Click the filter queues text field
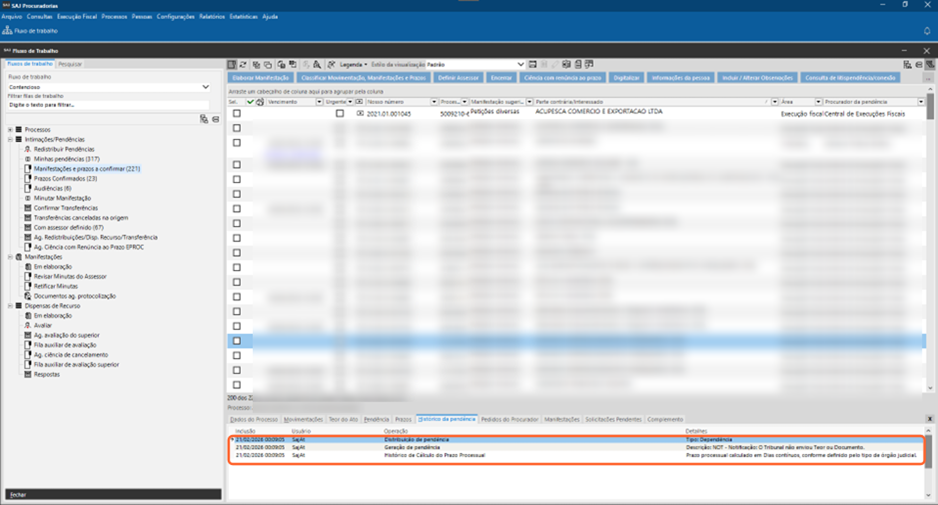The image size is (938, 505). coord(108,105)
